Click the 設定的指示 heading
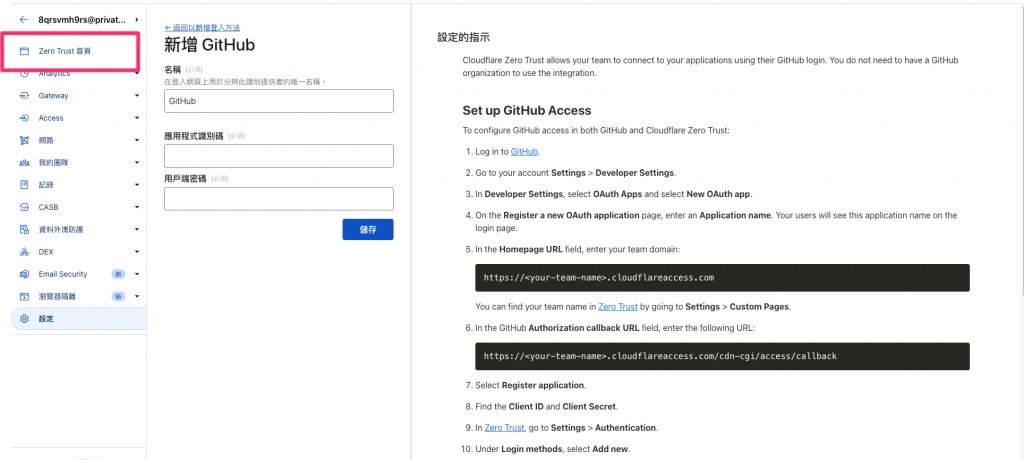The height and width of the screenshot is (460, 1024). (x=464, y=37)
